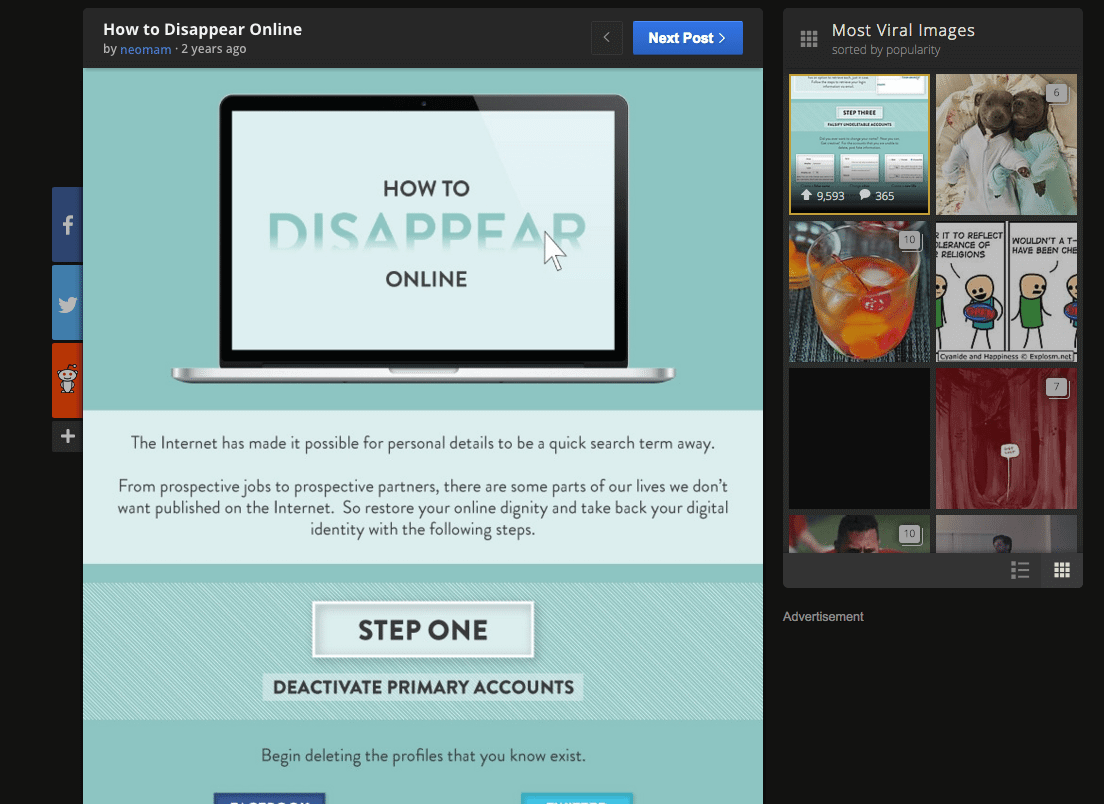Share the post via the Facebook icon
The width and height of the screenshot is (1104, 804).
click(x=66, y=224)
